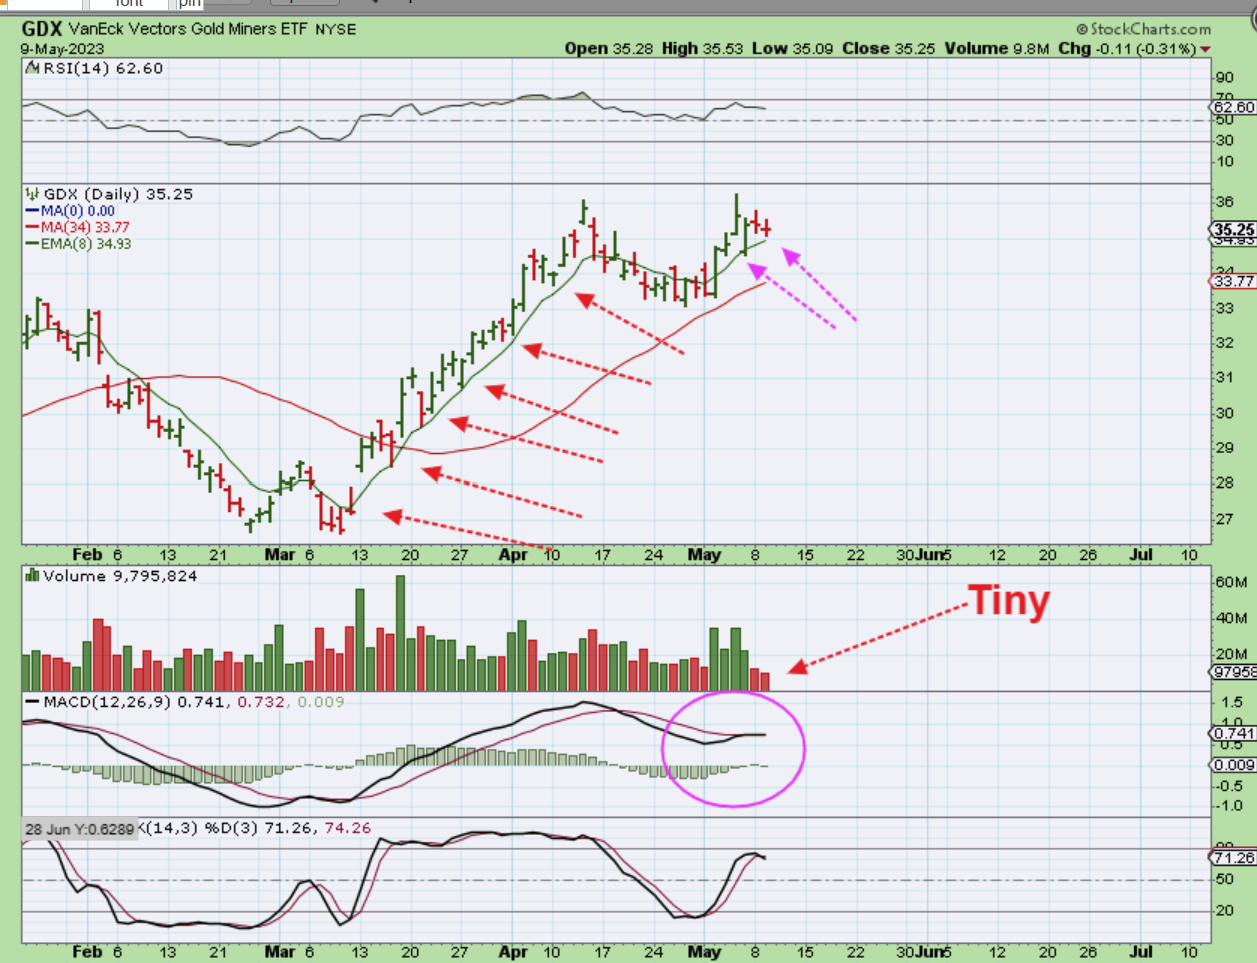This screenshot has height=963, width=1257.
Task: Click the "Jul" label on price panel axis
Action: [x=1141, y=555]
